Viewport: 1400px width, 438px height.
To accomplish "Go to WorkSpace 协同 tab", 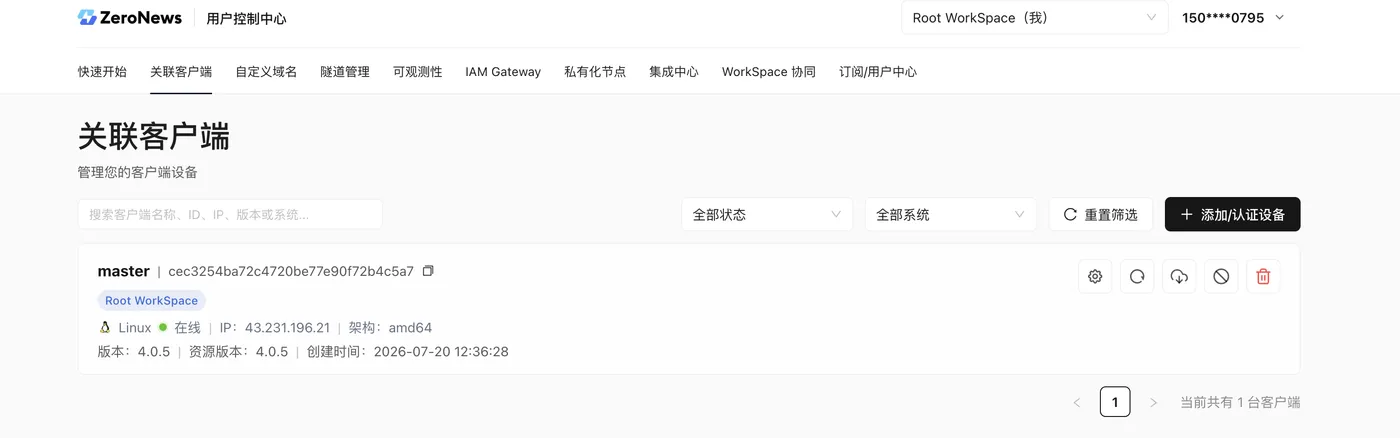I will click(769, 72).
